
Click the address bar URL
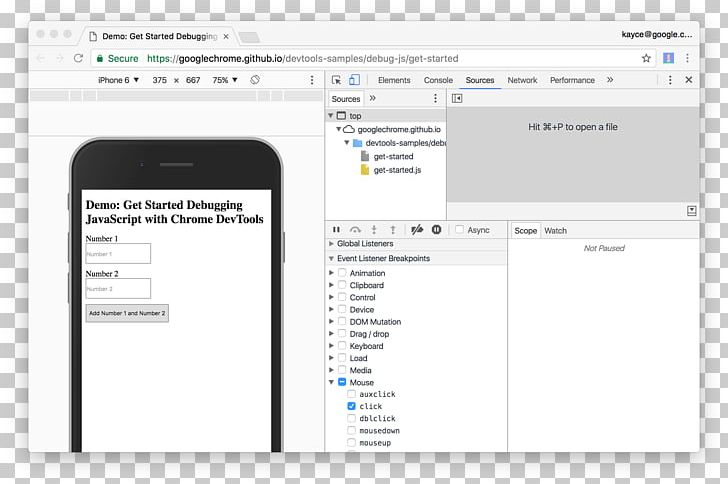click(x=303, y=59)
